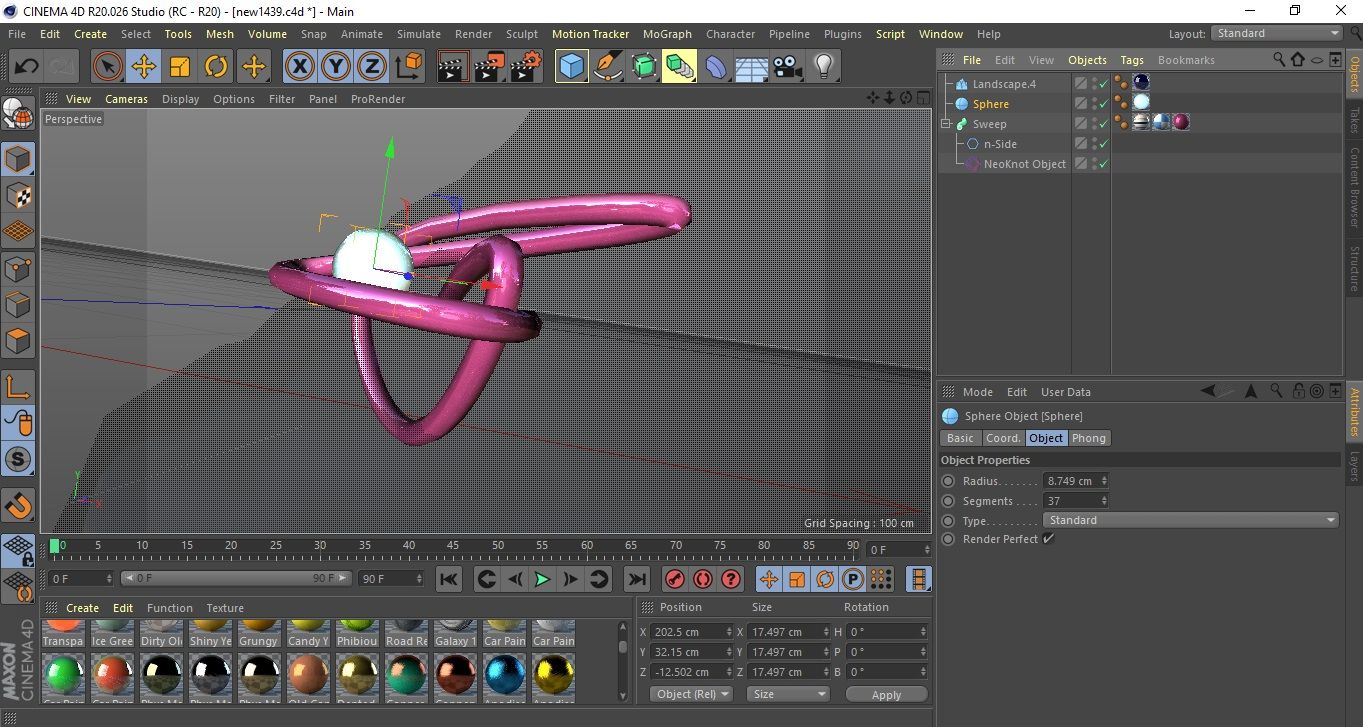Enable the Render Perfect checkbox
Screen dimensions: 1363x727
pyautogui.click(x=1048, y=539)
